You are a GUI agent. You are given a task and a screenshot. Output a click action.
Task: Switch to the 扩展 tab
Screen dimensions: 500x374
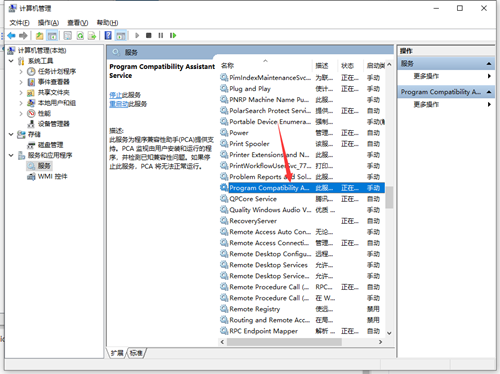[117, 353]
